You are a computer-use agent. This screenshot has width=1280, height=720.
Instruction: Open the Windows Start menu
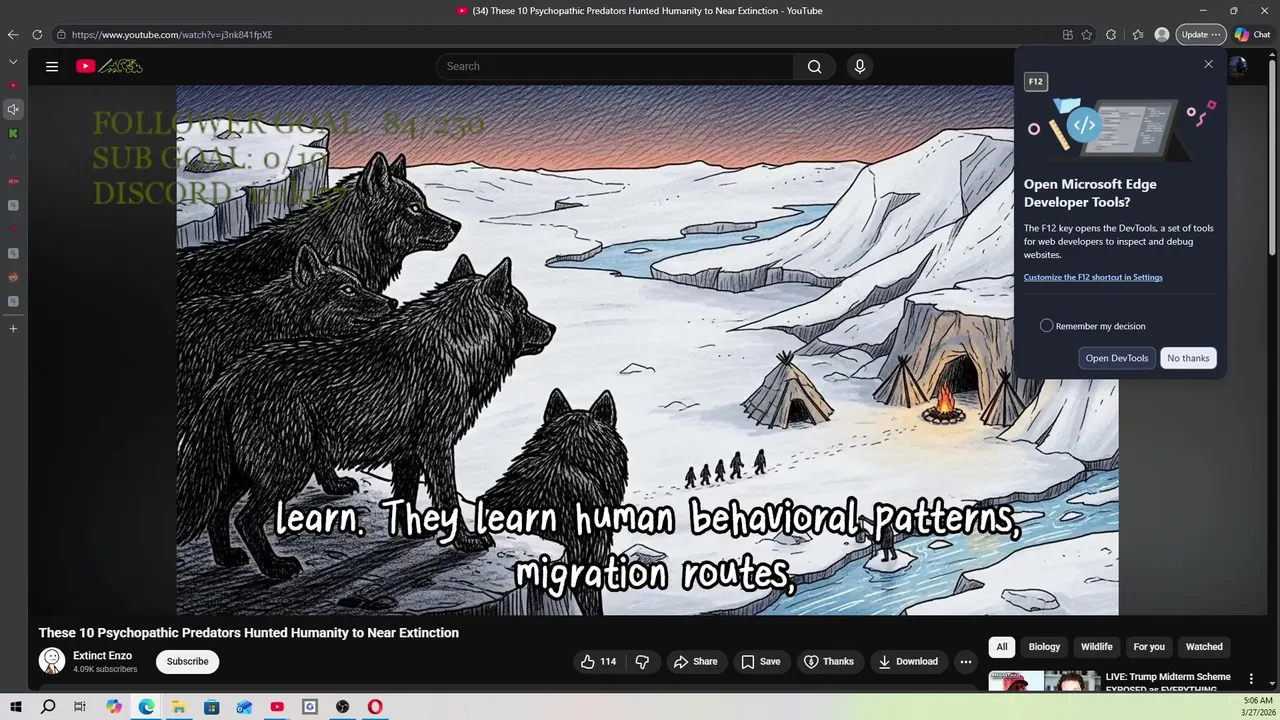pos(16,707)
